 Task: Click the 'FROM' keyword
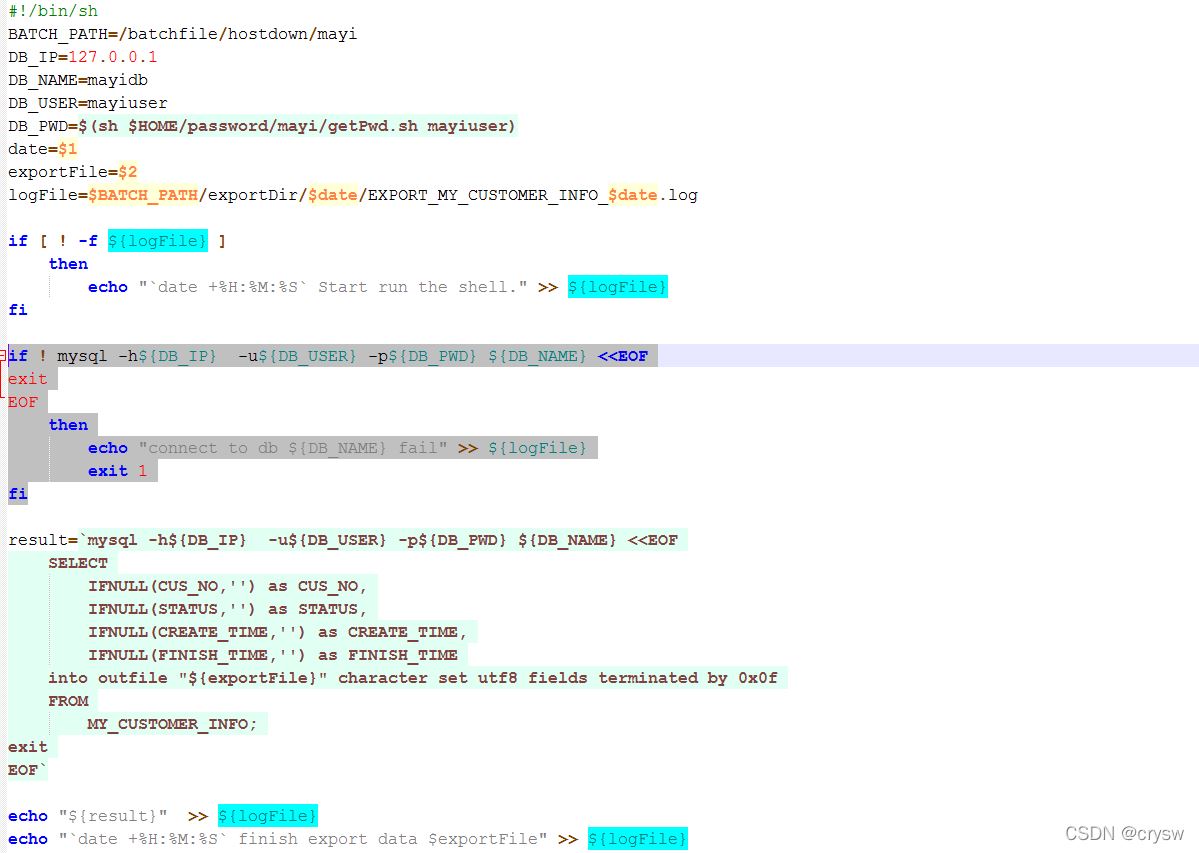click(68, 700)
